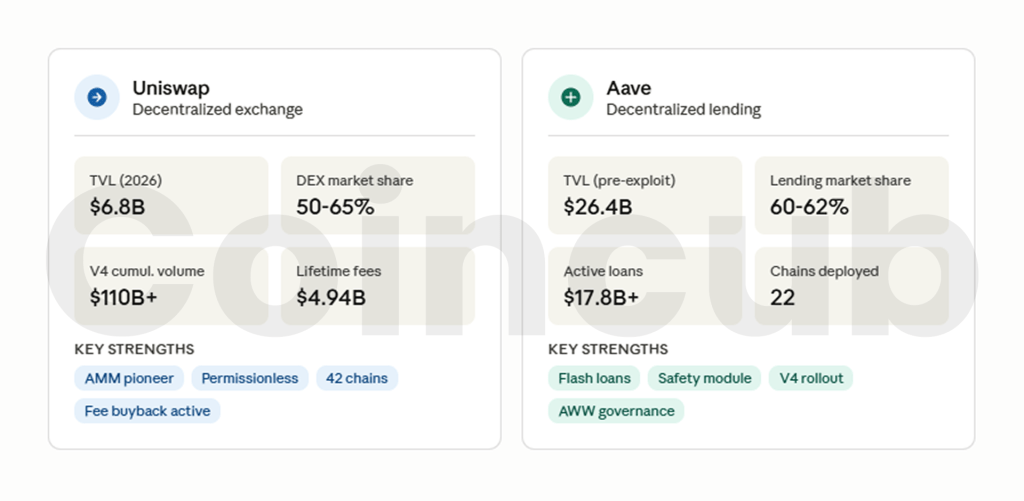Select the V4 rollout tag
This screenshot has height=501, width=1024.
pyautogui.click(x=810, y=378)
